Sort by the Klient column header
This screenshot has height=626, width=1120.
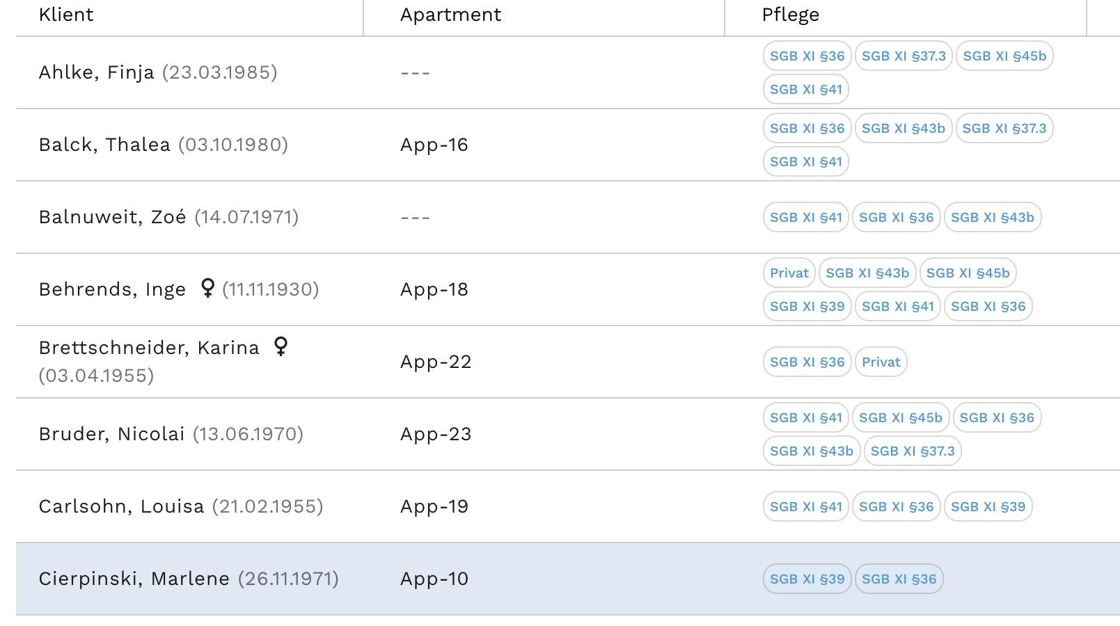tap(66, 14)
